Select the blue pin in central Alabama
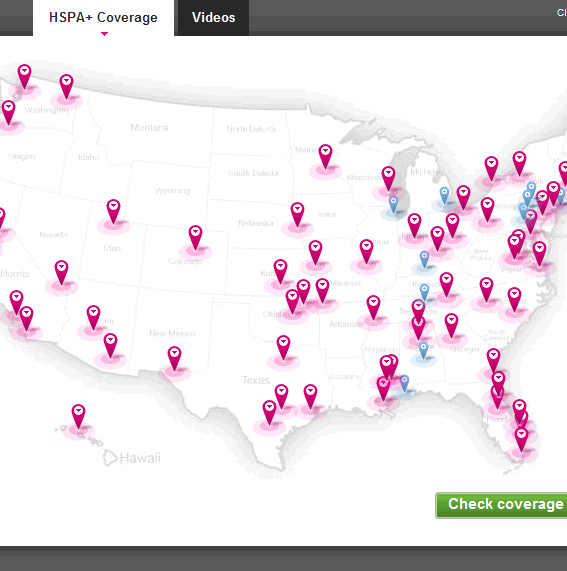Viewport: 567px width, 571px height. tap(423, 350)
